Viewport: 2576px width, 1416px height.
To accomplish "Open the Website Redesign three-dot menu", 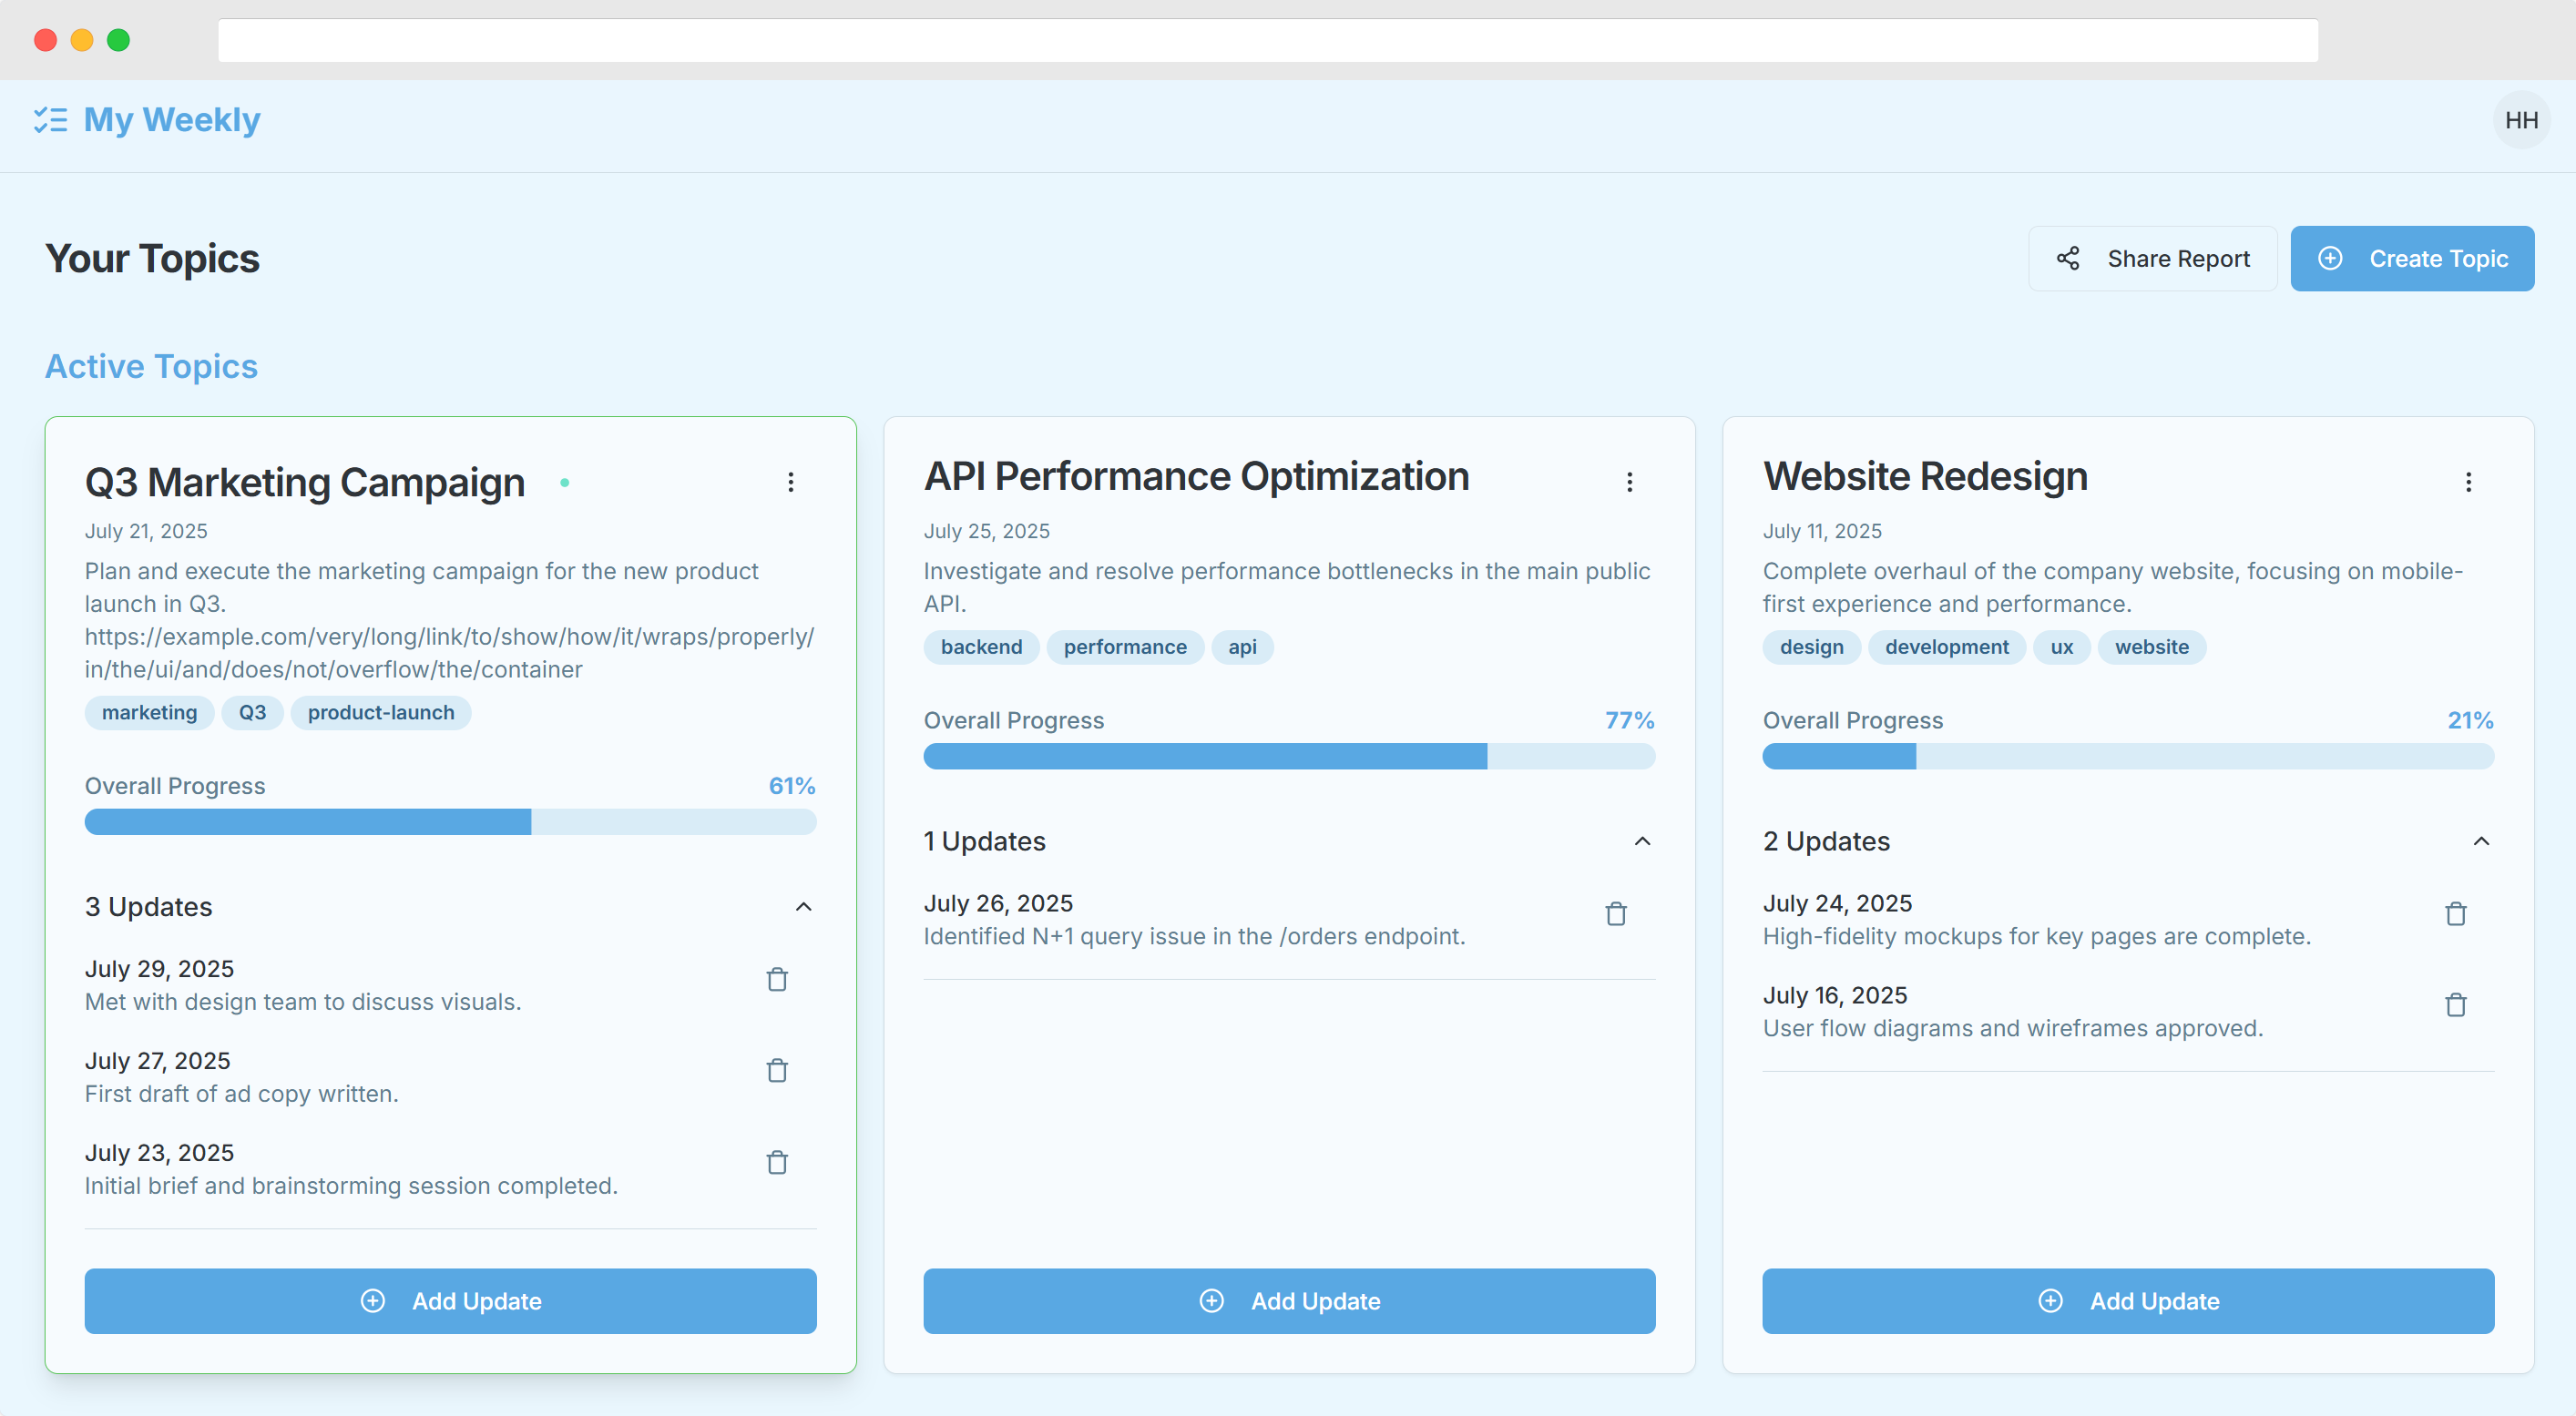I will click(2469, 482).
